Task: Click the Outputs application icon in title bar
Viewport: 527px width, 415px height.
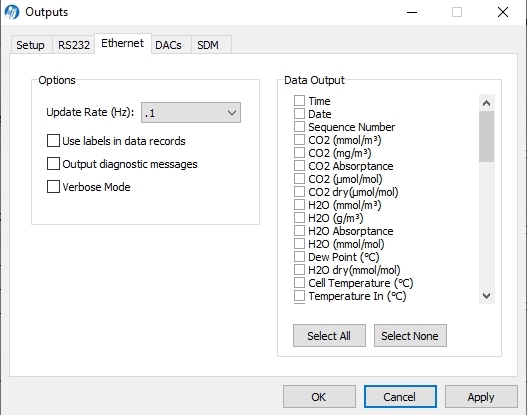Action: point(12,12)
